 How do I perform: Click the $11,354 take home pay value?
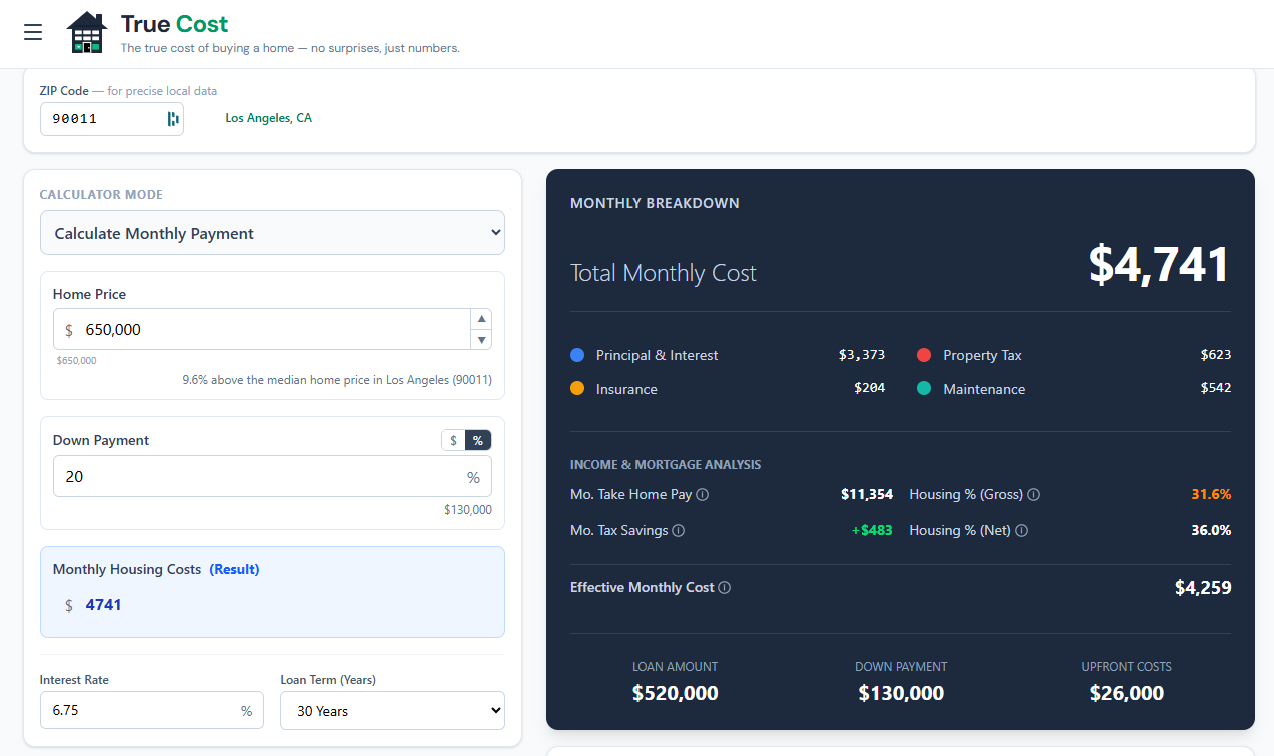tap(867, 495)
